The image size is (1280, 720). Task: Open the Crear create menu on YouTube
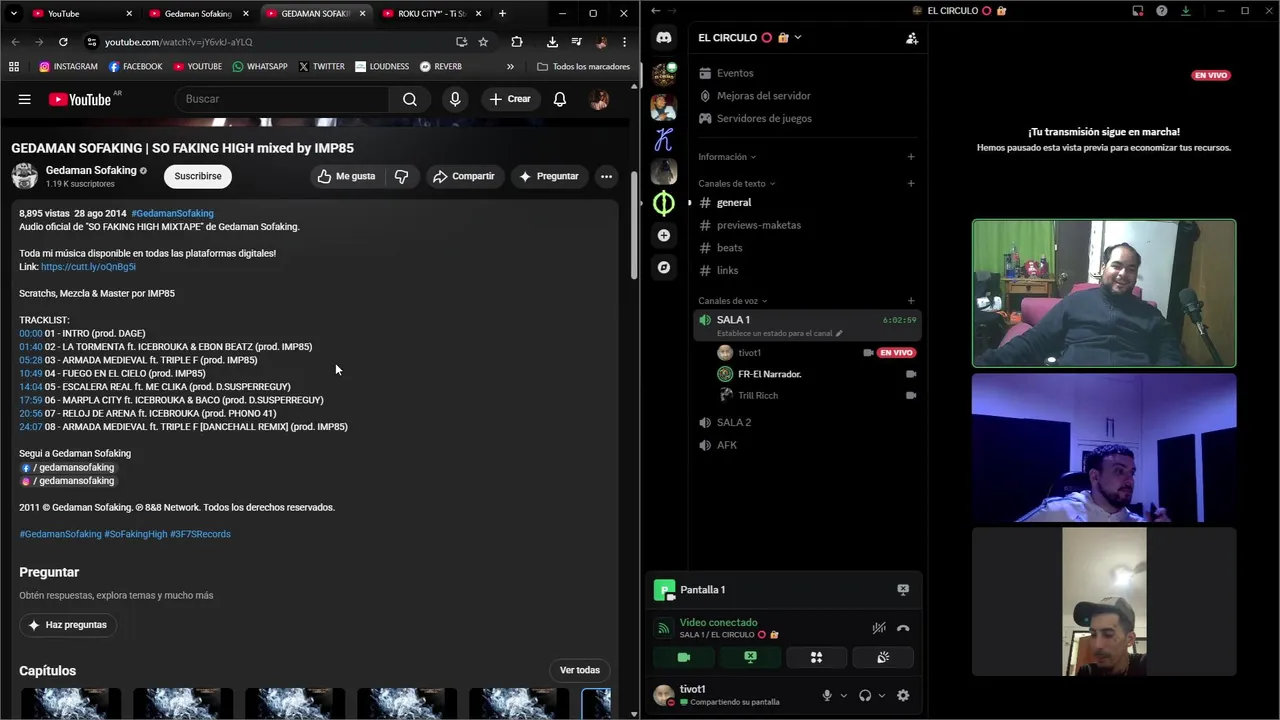pos(510,99)
